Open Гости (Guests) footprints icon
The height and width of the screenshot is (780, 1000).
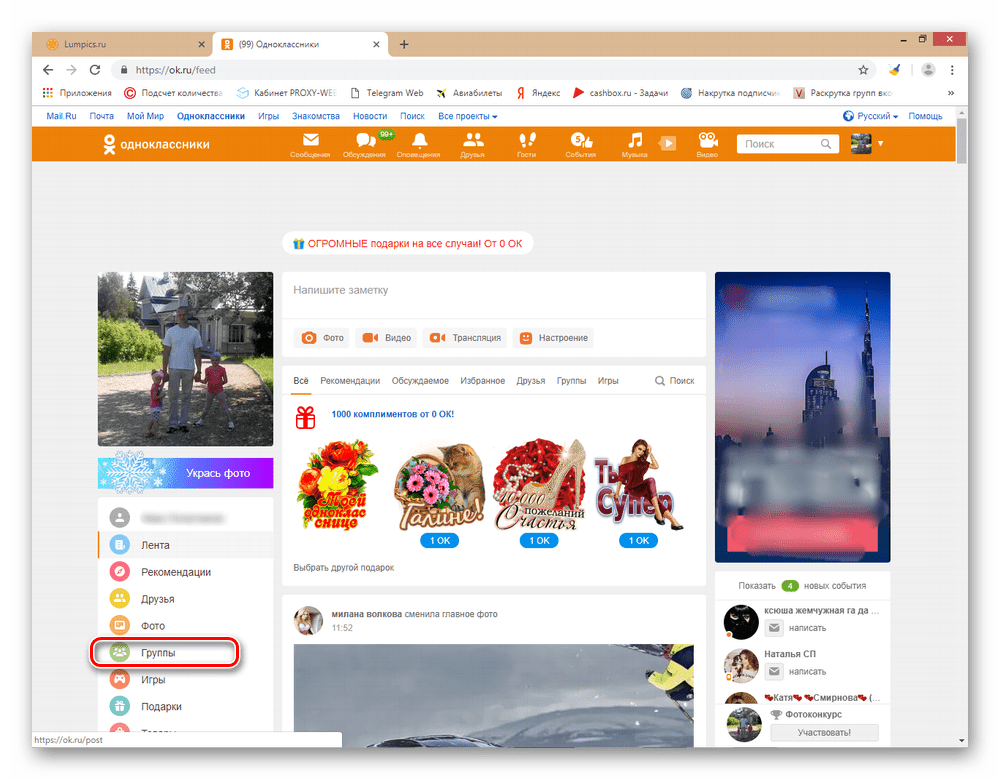pyautogui.click(x=526, y=144)
